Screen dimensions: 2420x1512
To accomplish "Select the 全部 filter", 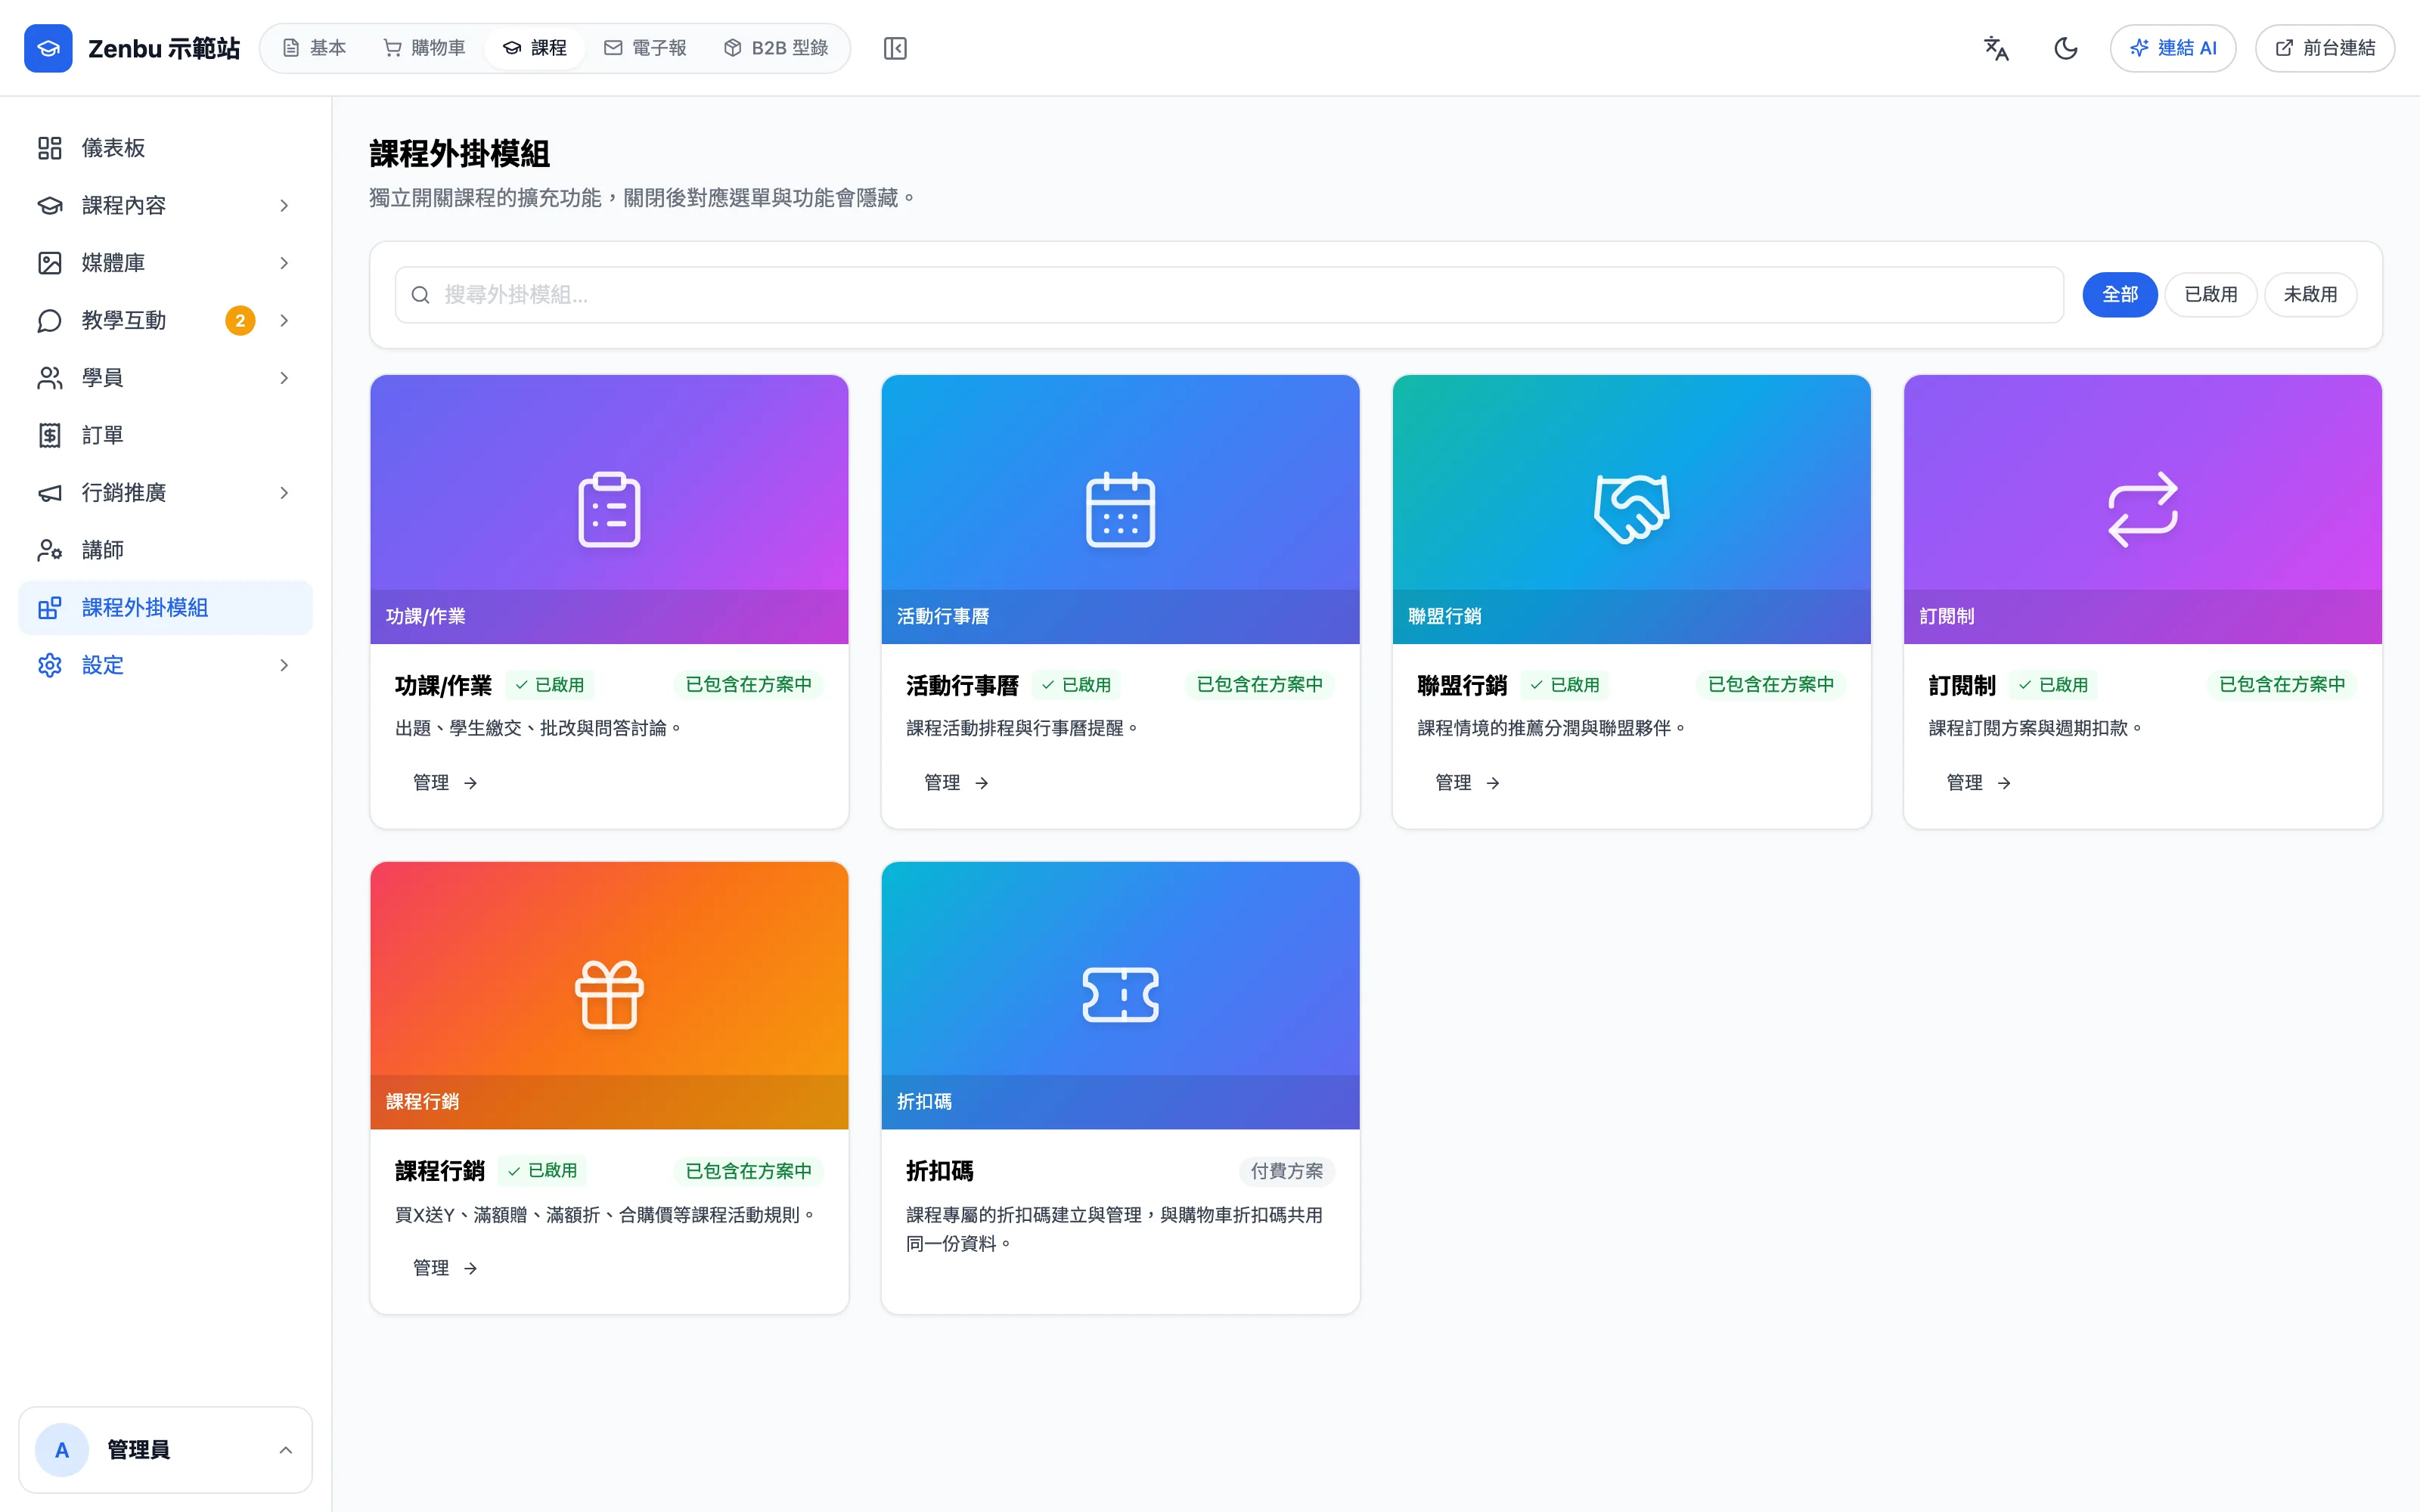I will 2119,294.
